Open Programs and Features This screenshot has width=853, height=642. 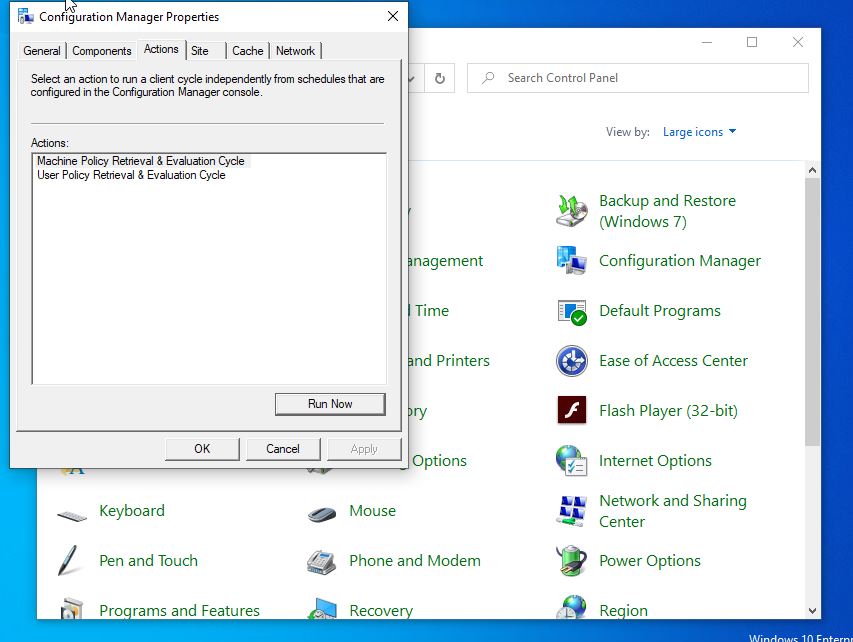coord(180,610)
